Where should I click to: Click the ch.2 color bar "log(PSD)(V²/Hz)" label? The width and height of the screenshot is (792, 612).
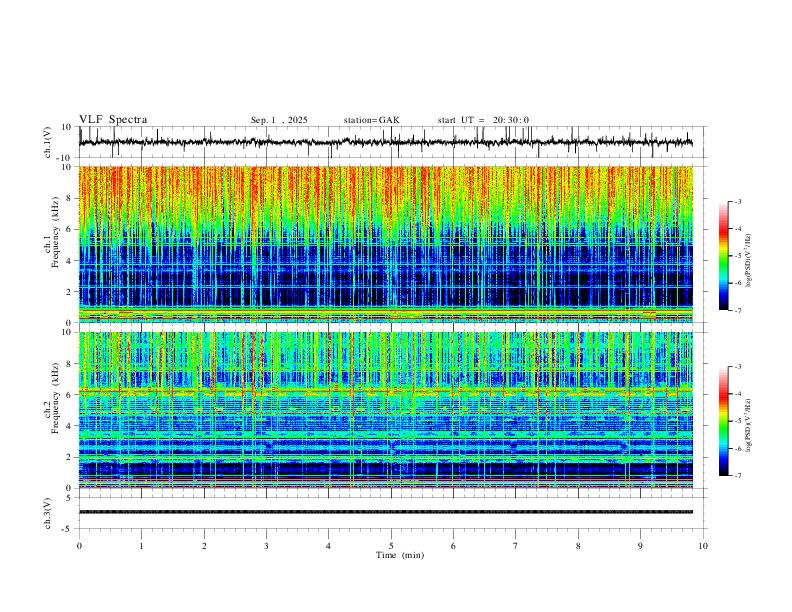(749, 425)
